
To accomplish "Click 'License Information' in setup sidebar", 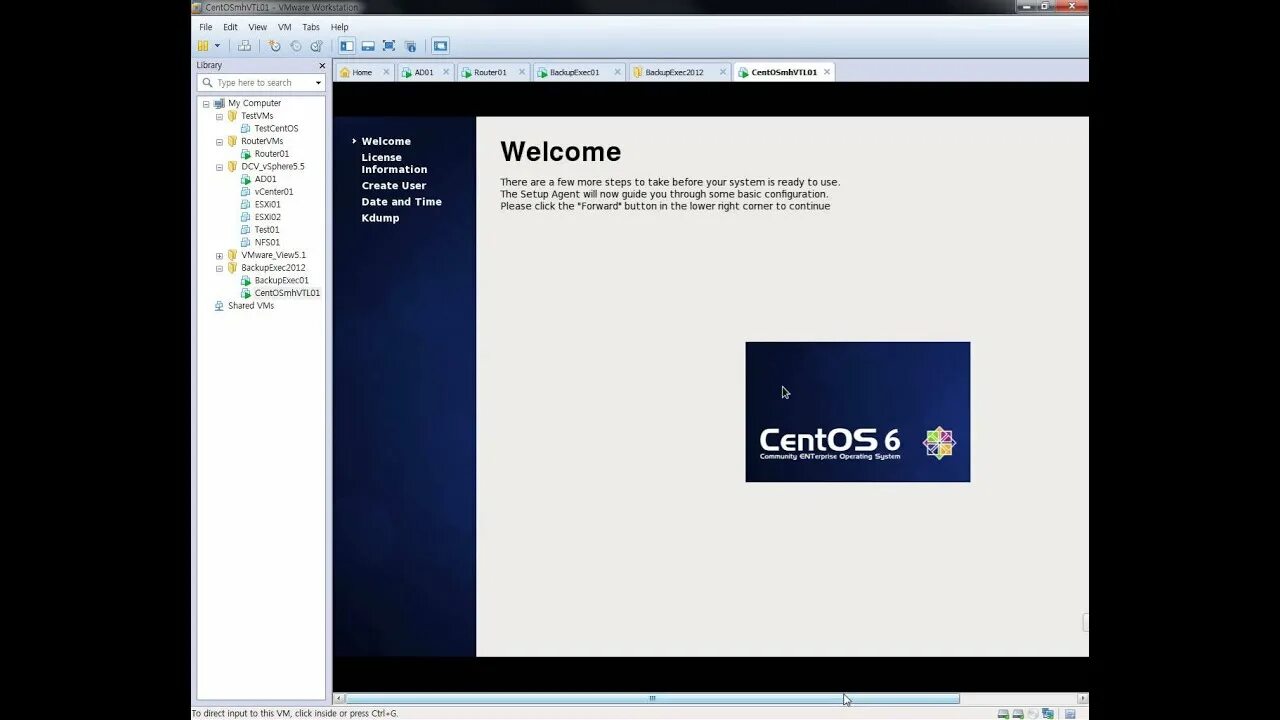I will tap(394, 164).
